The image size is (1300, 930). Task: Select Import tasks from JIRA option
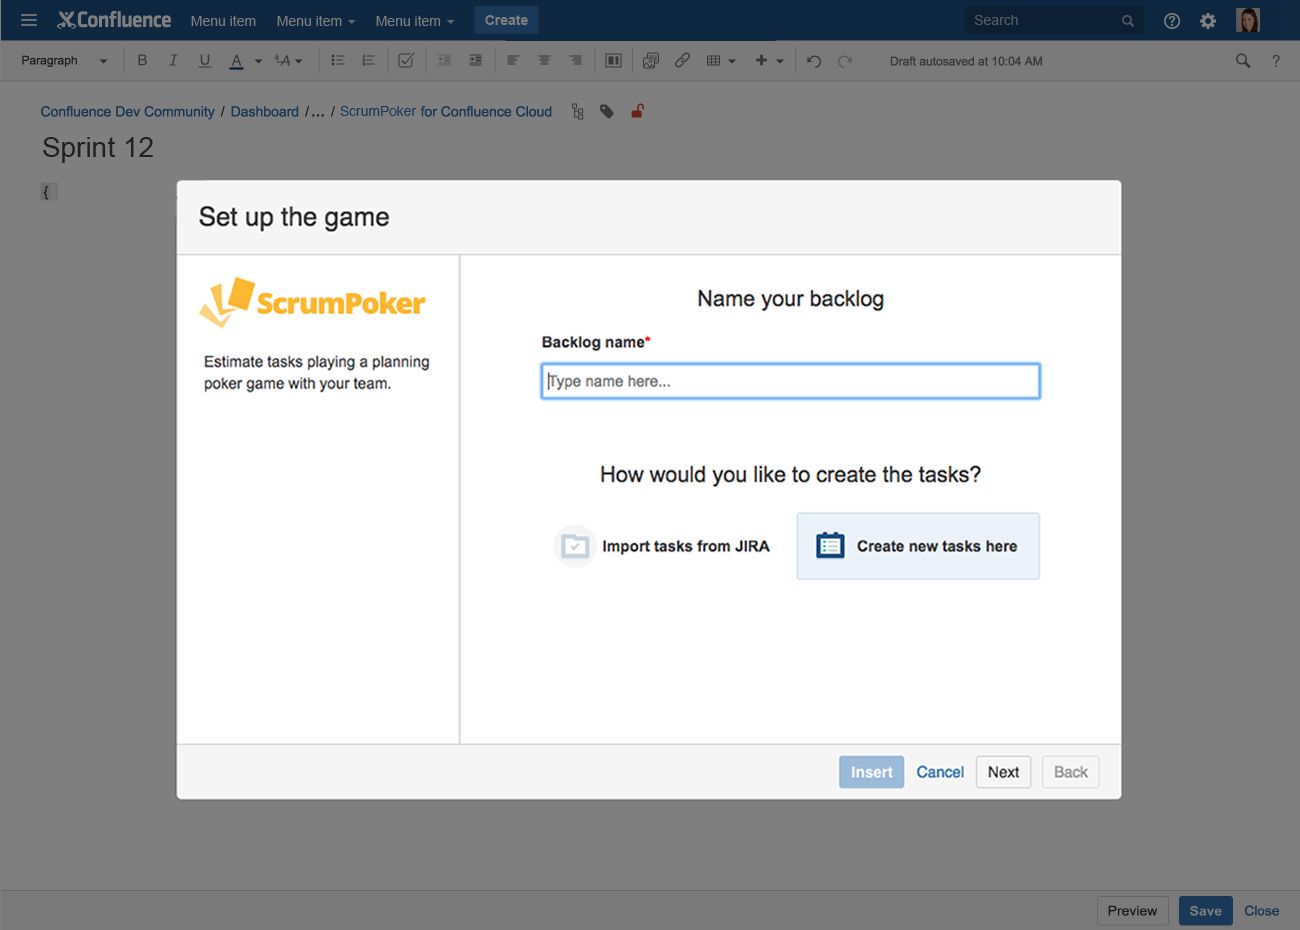(x=662, y=546)
